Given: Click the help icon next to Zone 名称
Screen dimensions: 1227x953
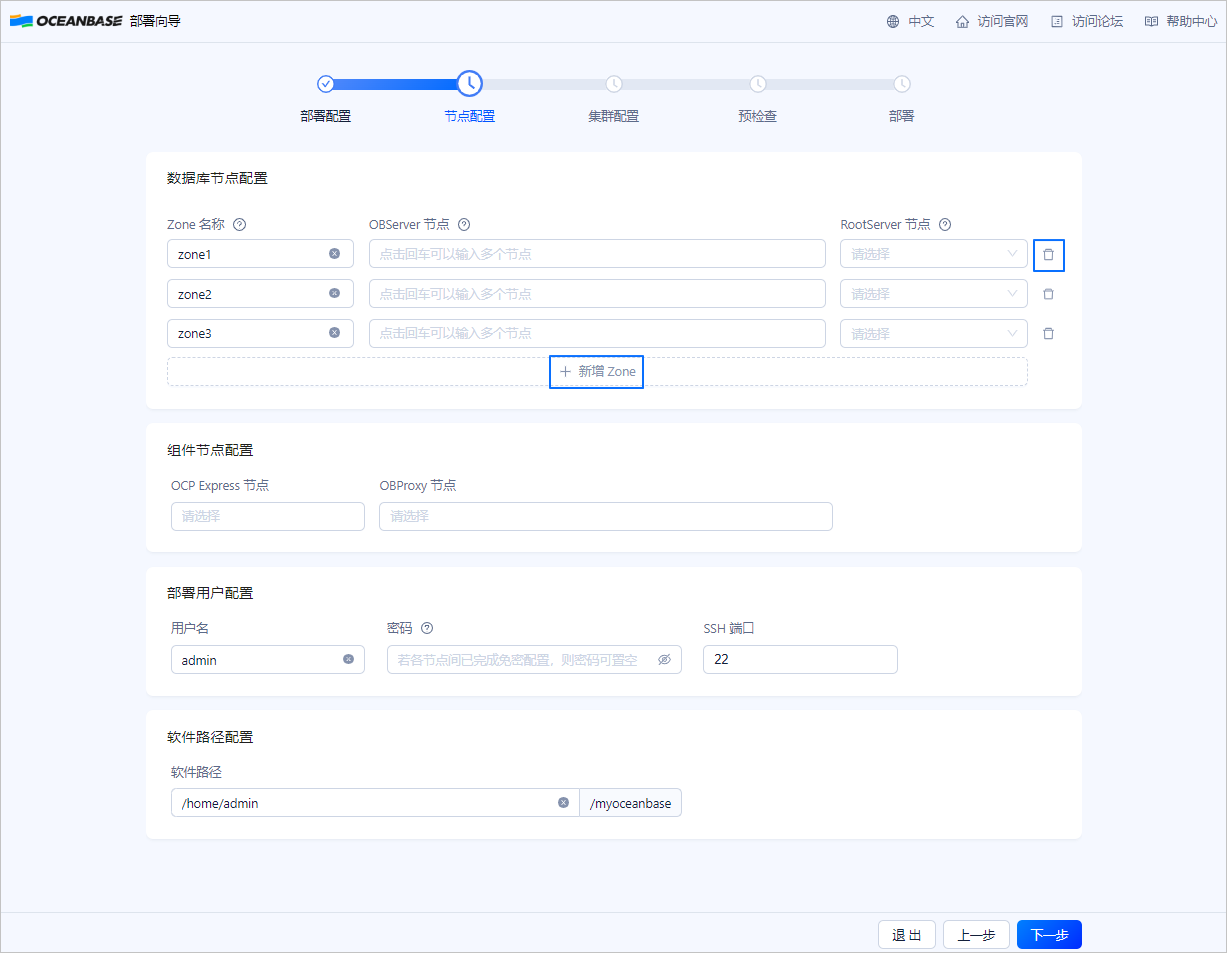Looking at the screenshot, I should 239,224.
